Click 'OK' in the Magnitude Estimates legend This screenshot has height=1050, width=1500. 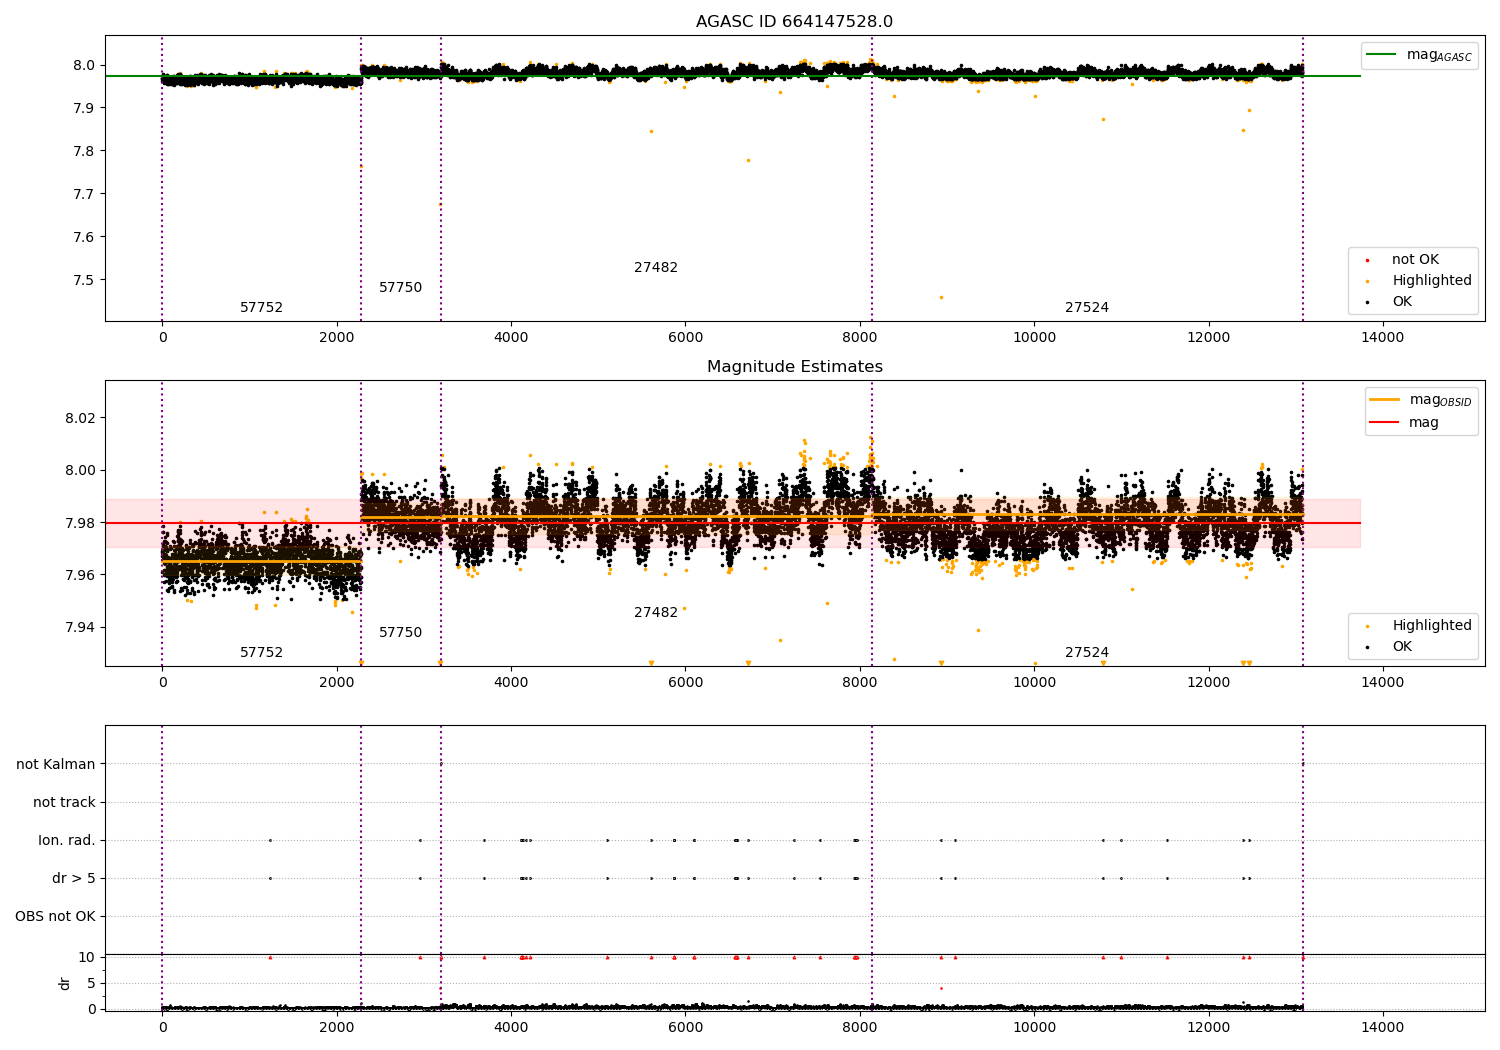click(1402, 647)
